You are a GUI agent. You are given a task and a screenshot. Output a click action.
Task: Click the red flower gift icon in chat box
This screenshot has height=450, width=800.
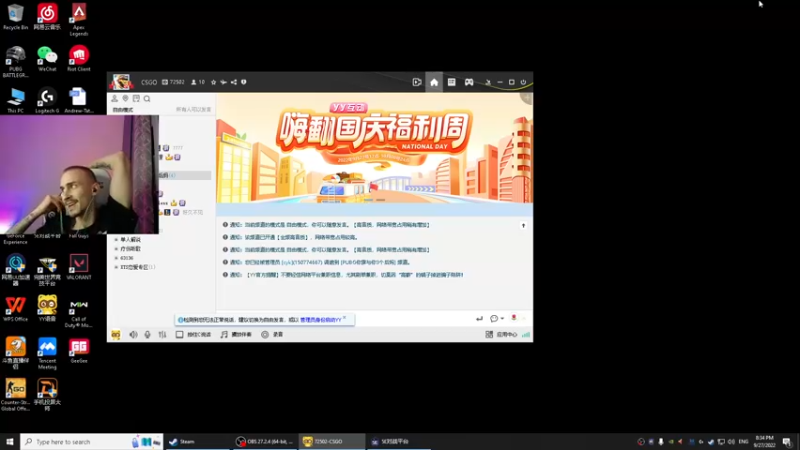(x=514, y=318)
